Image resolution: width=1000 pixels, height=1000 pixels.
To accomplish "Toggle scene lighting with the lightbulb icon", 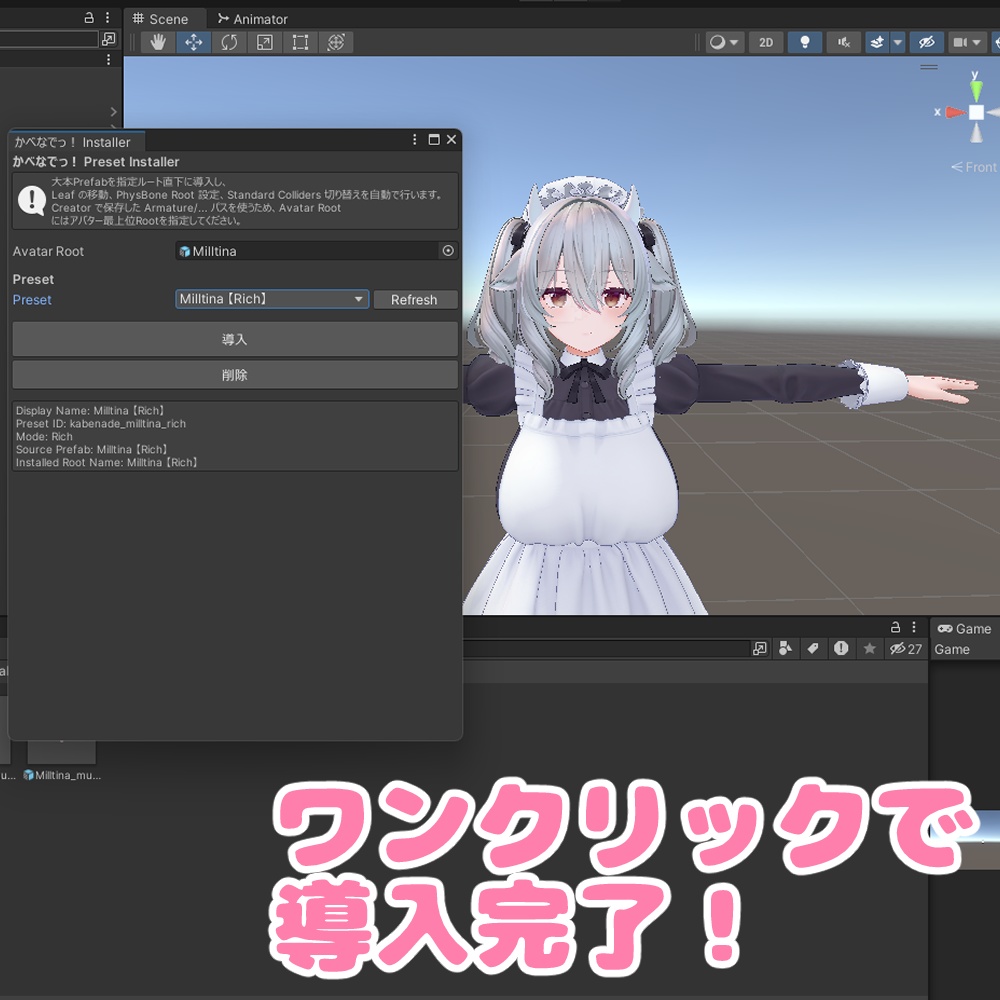I will [805, 42].
